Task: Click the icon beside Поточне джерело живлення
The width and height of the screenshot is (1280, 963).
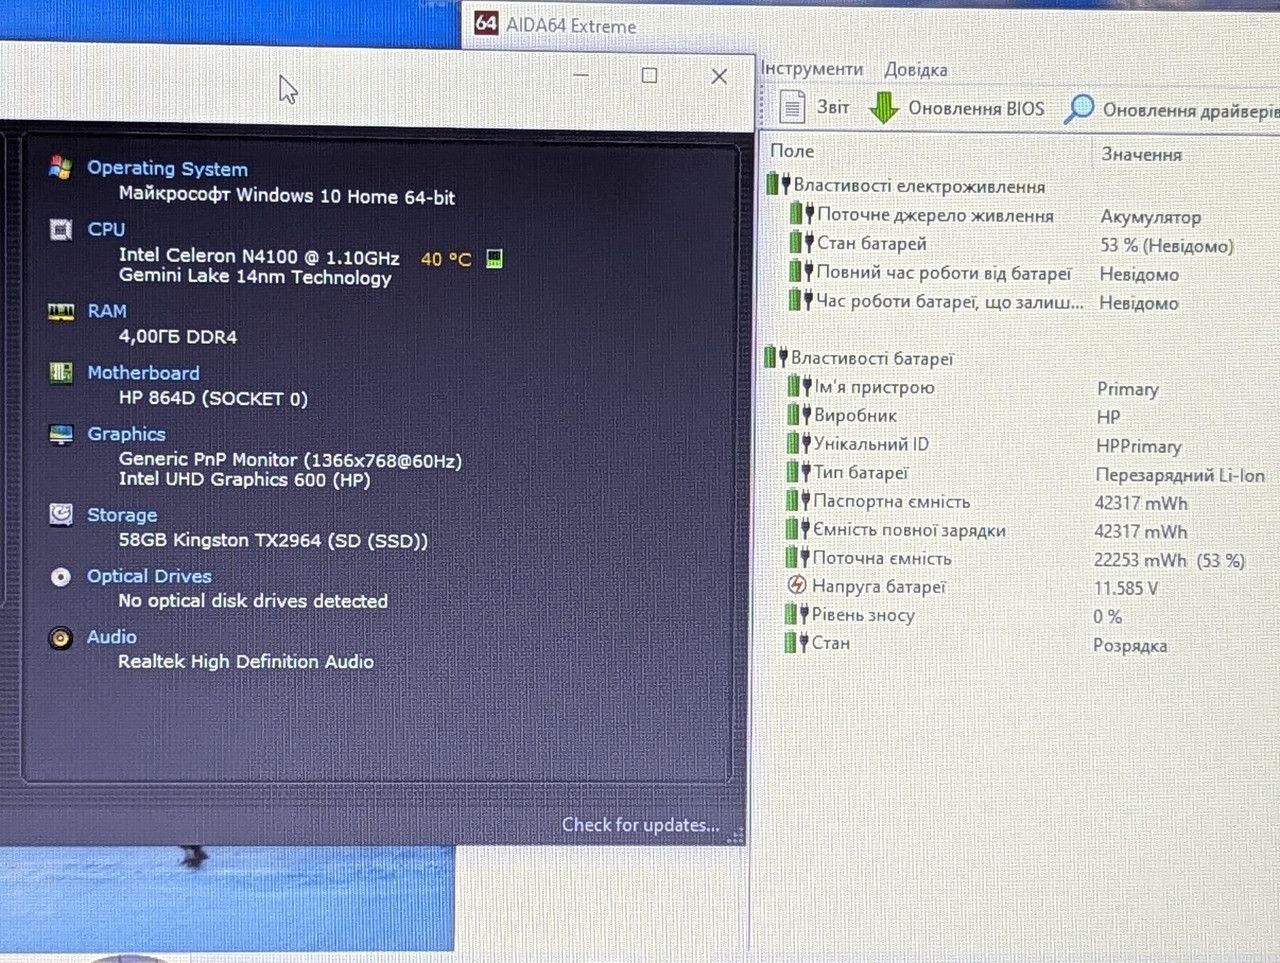Action: [801, 213]
